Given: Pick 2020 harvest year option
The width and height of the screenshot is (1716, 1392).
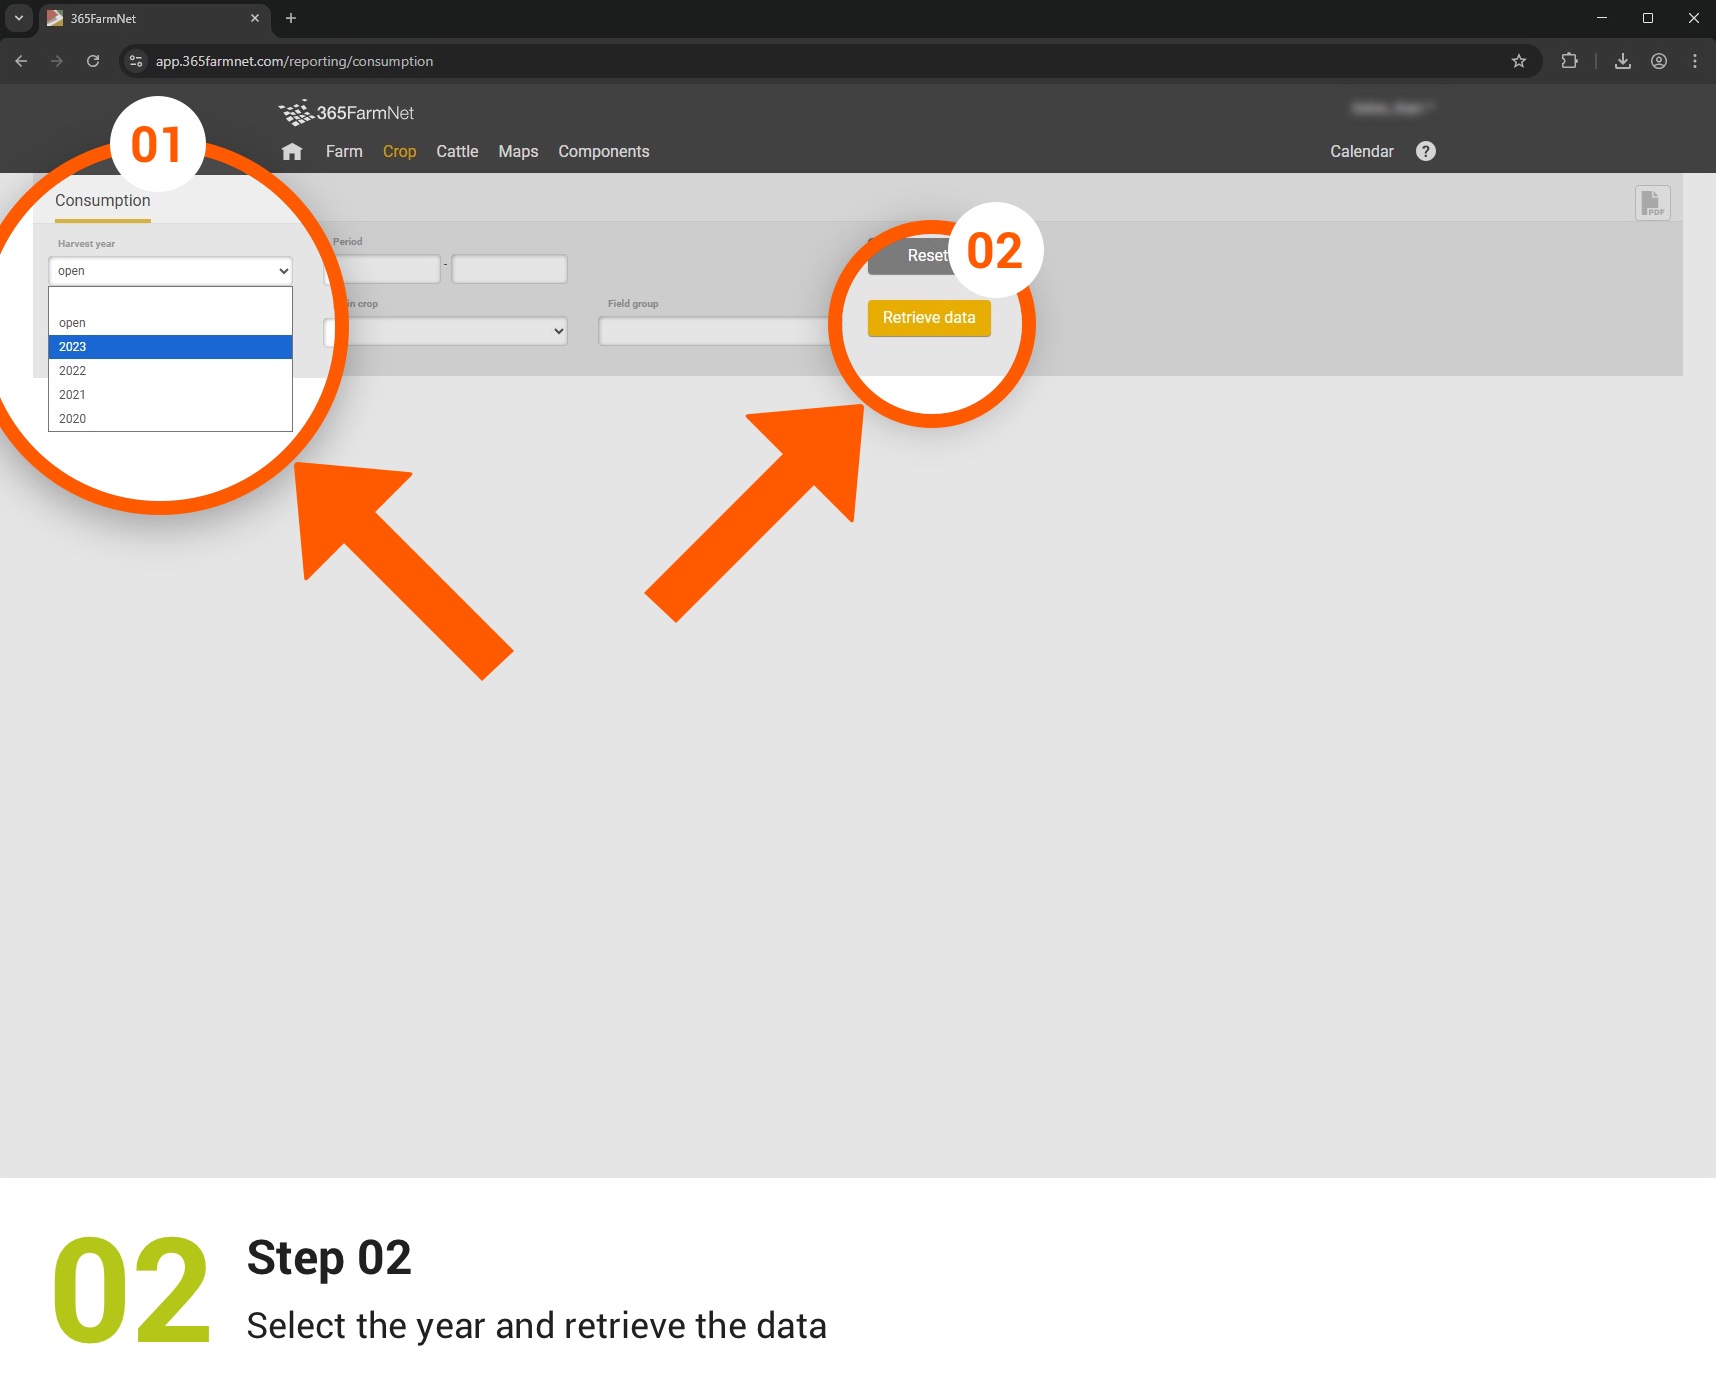Looking at the screenshot, I should point(170,419).
